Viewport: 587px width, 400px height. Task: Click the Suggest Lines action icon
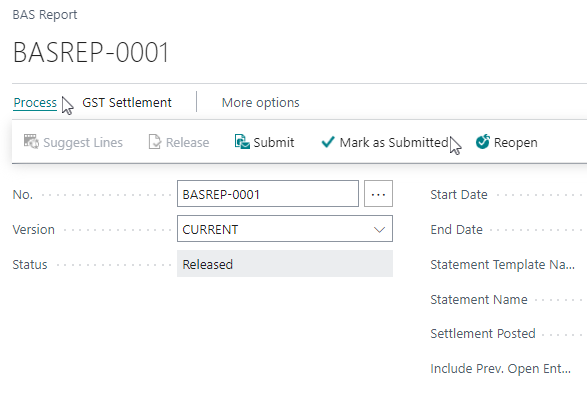[31, 142]
